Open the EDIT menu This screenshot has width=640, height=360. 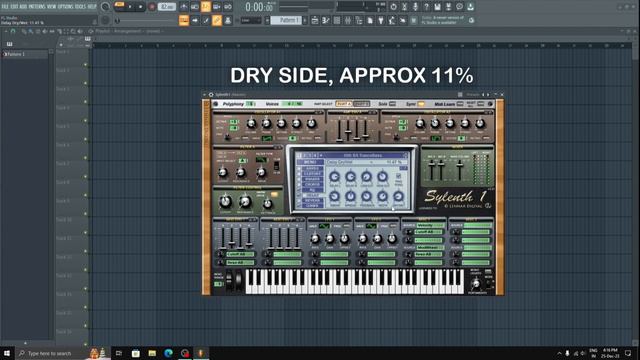click(14, 7)
